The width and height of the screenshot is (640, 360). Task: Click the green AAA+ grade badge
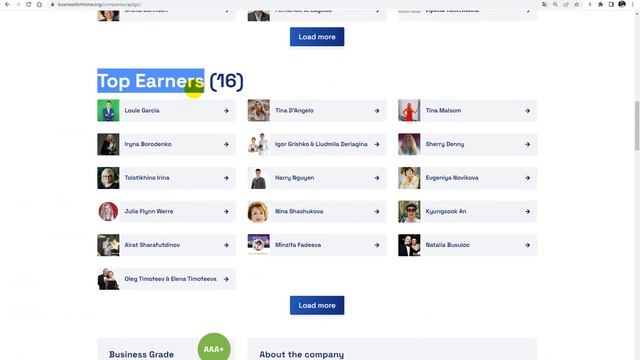(214, 348)
